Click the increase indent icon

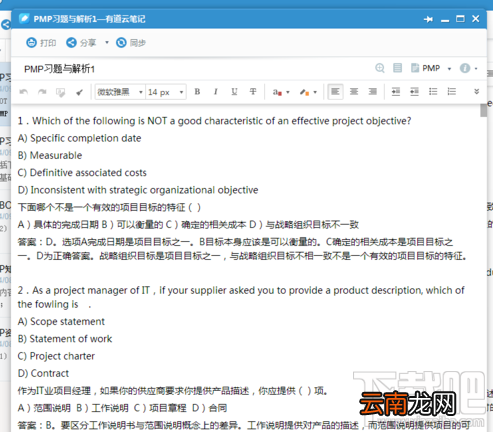pyautogui.click(x=396, y=91)
